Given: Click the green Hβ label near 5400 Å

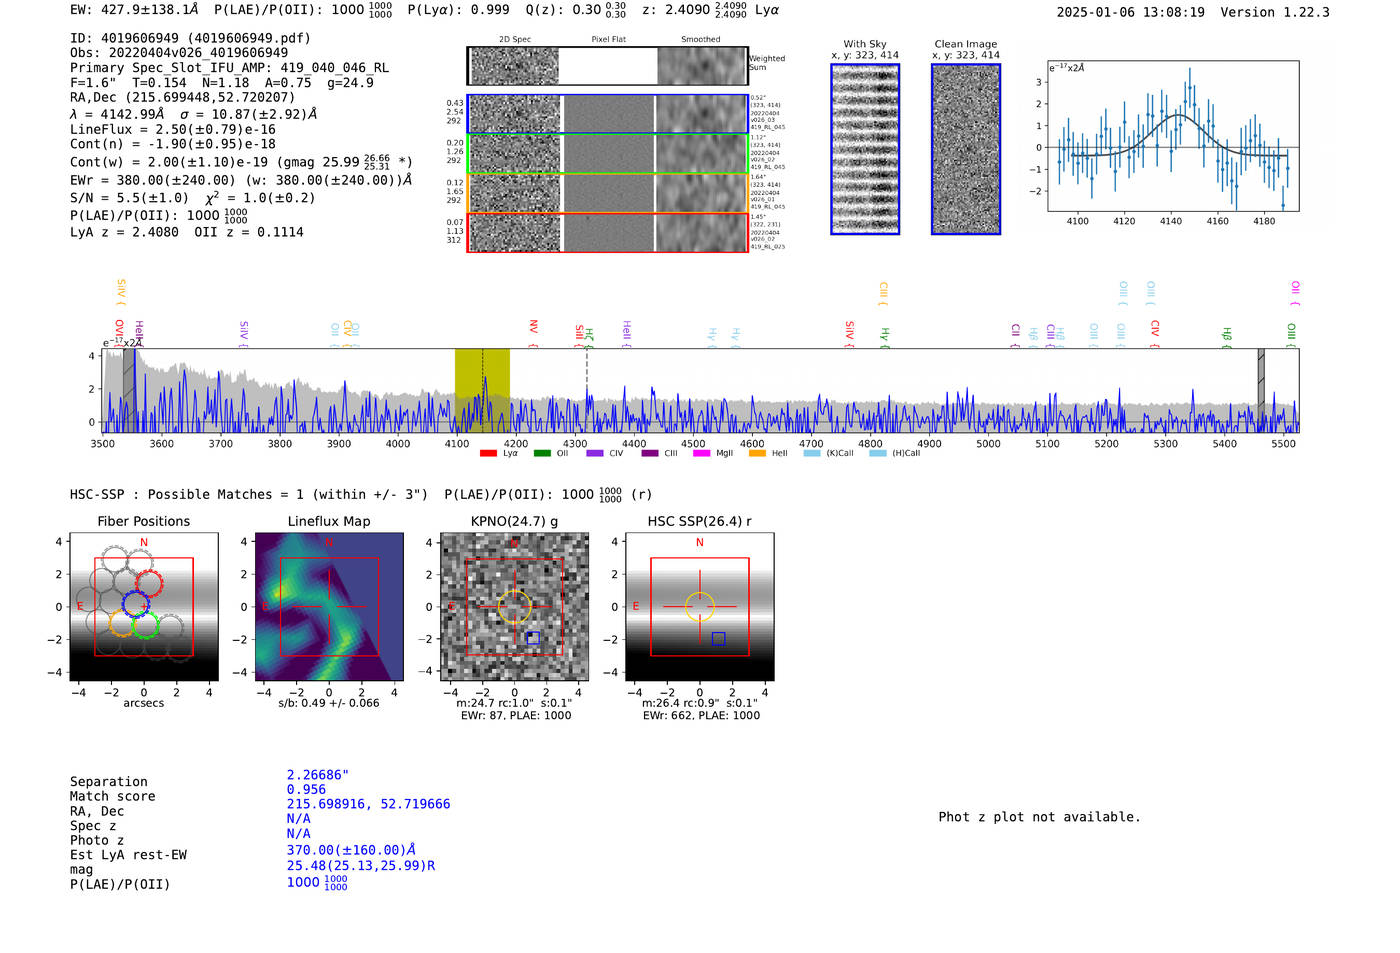Looking at the screenshot, I should coord(1227,334).
